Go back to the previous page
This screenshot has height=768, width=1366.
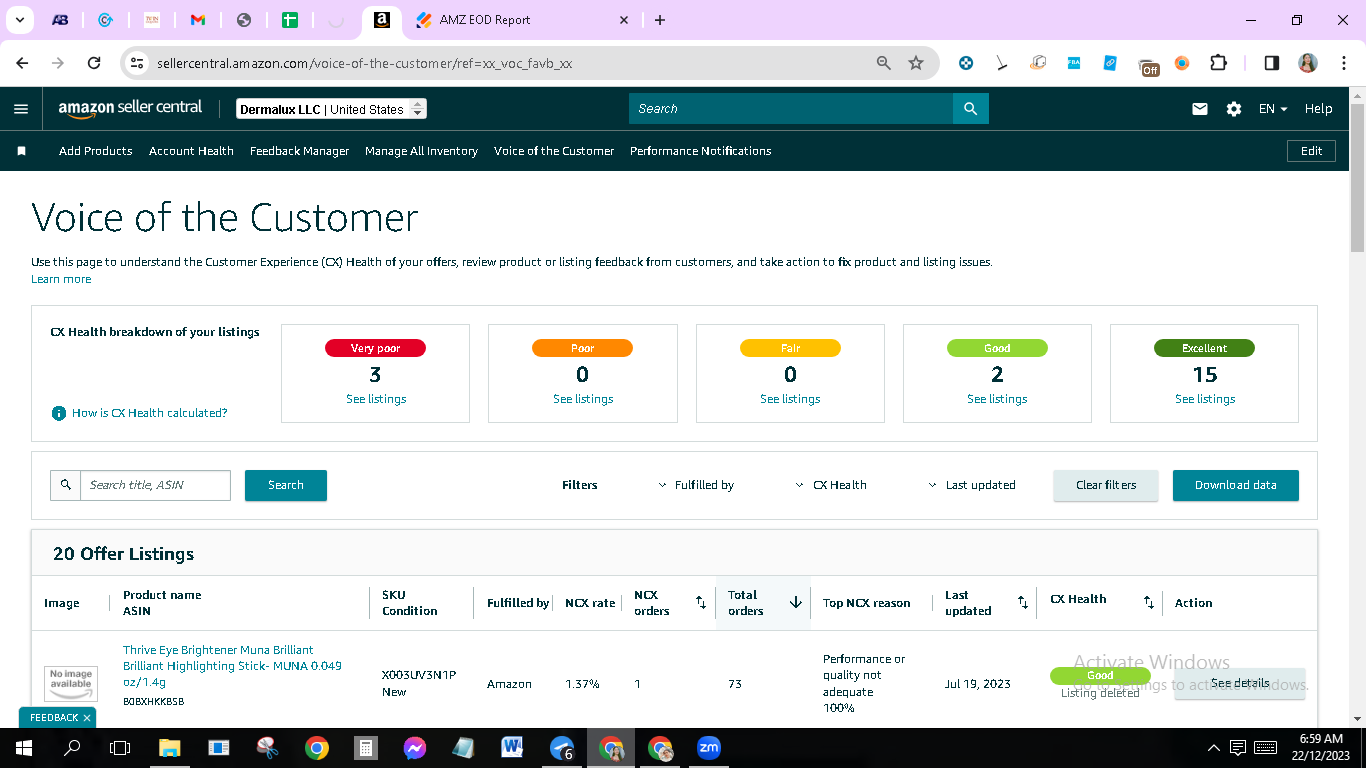click(x=23, y=63)
